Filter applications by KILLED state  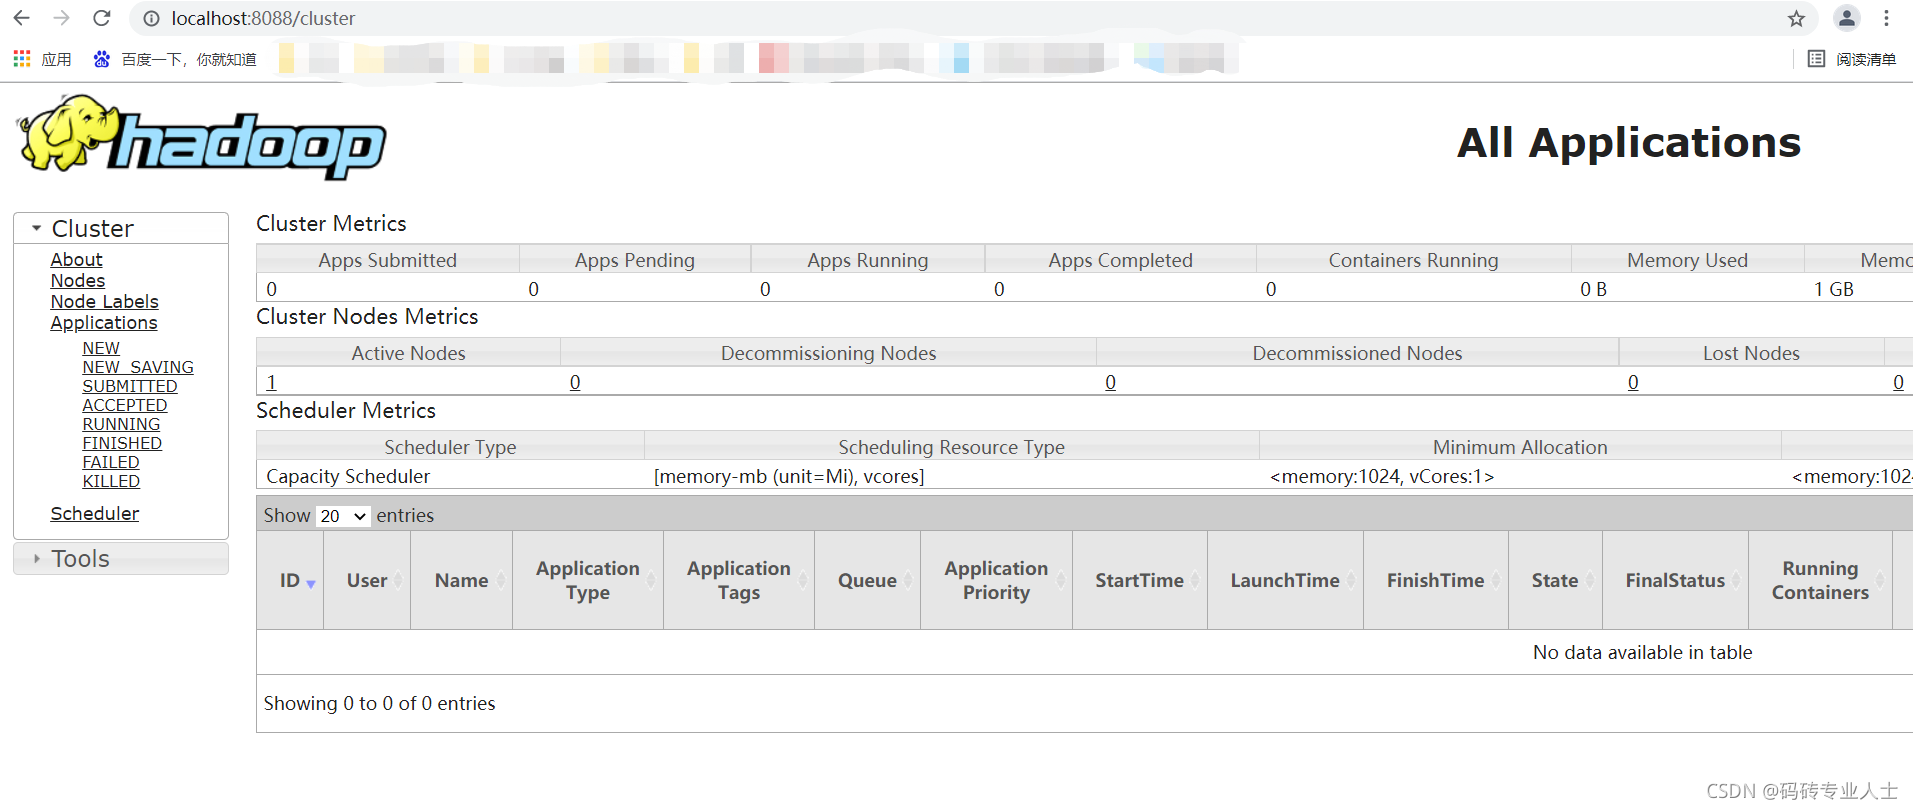point(111,481)
